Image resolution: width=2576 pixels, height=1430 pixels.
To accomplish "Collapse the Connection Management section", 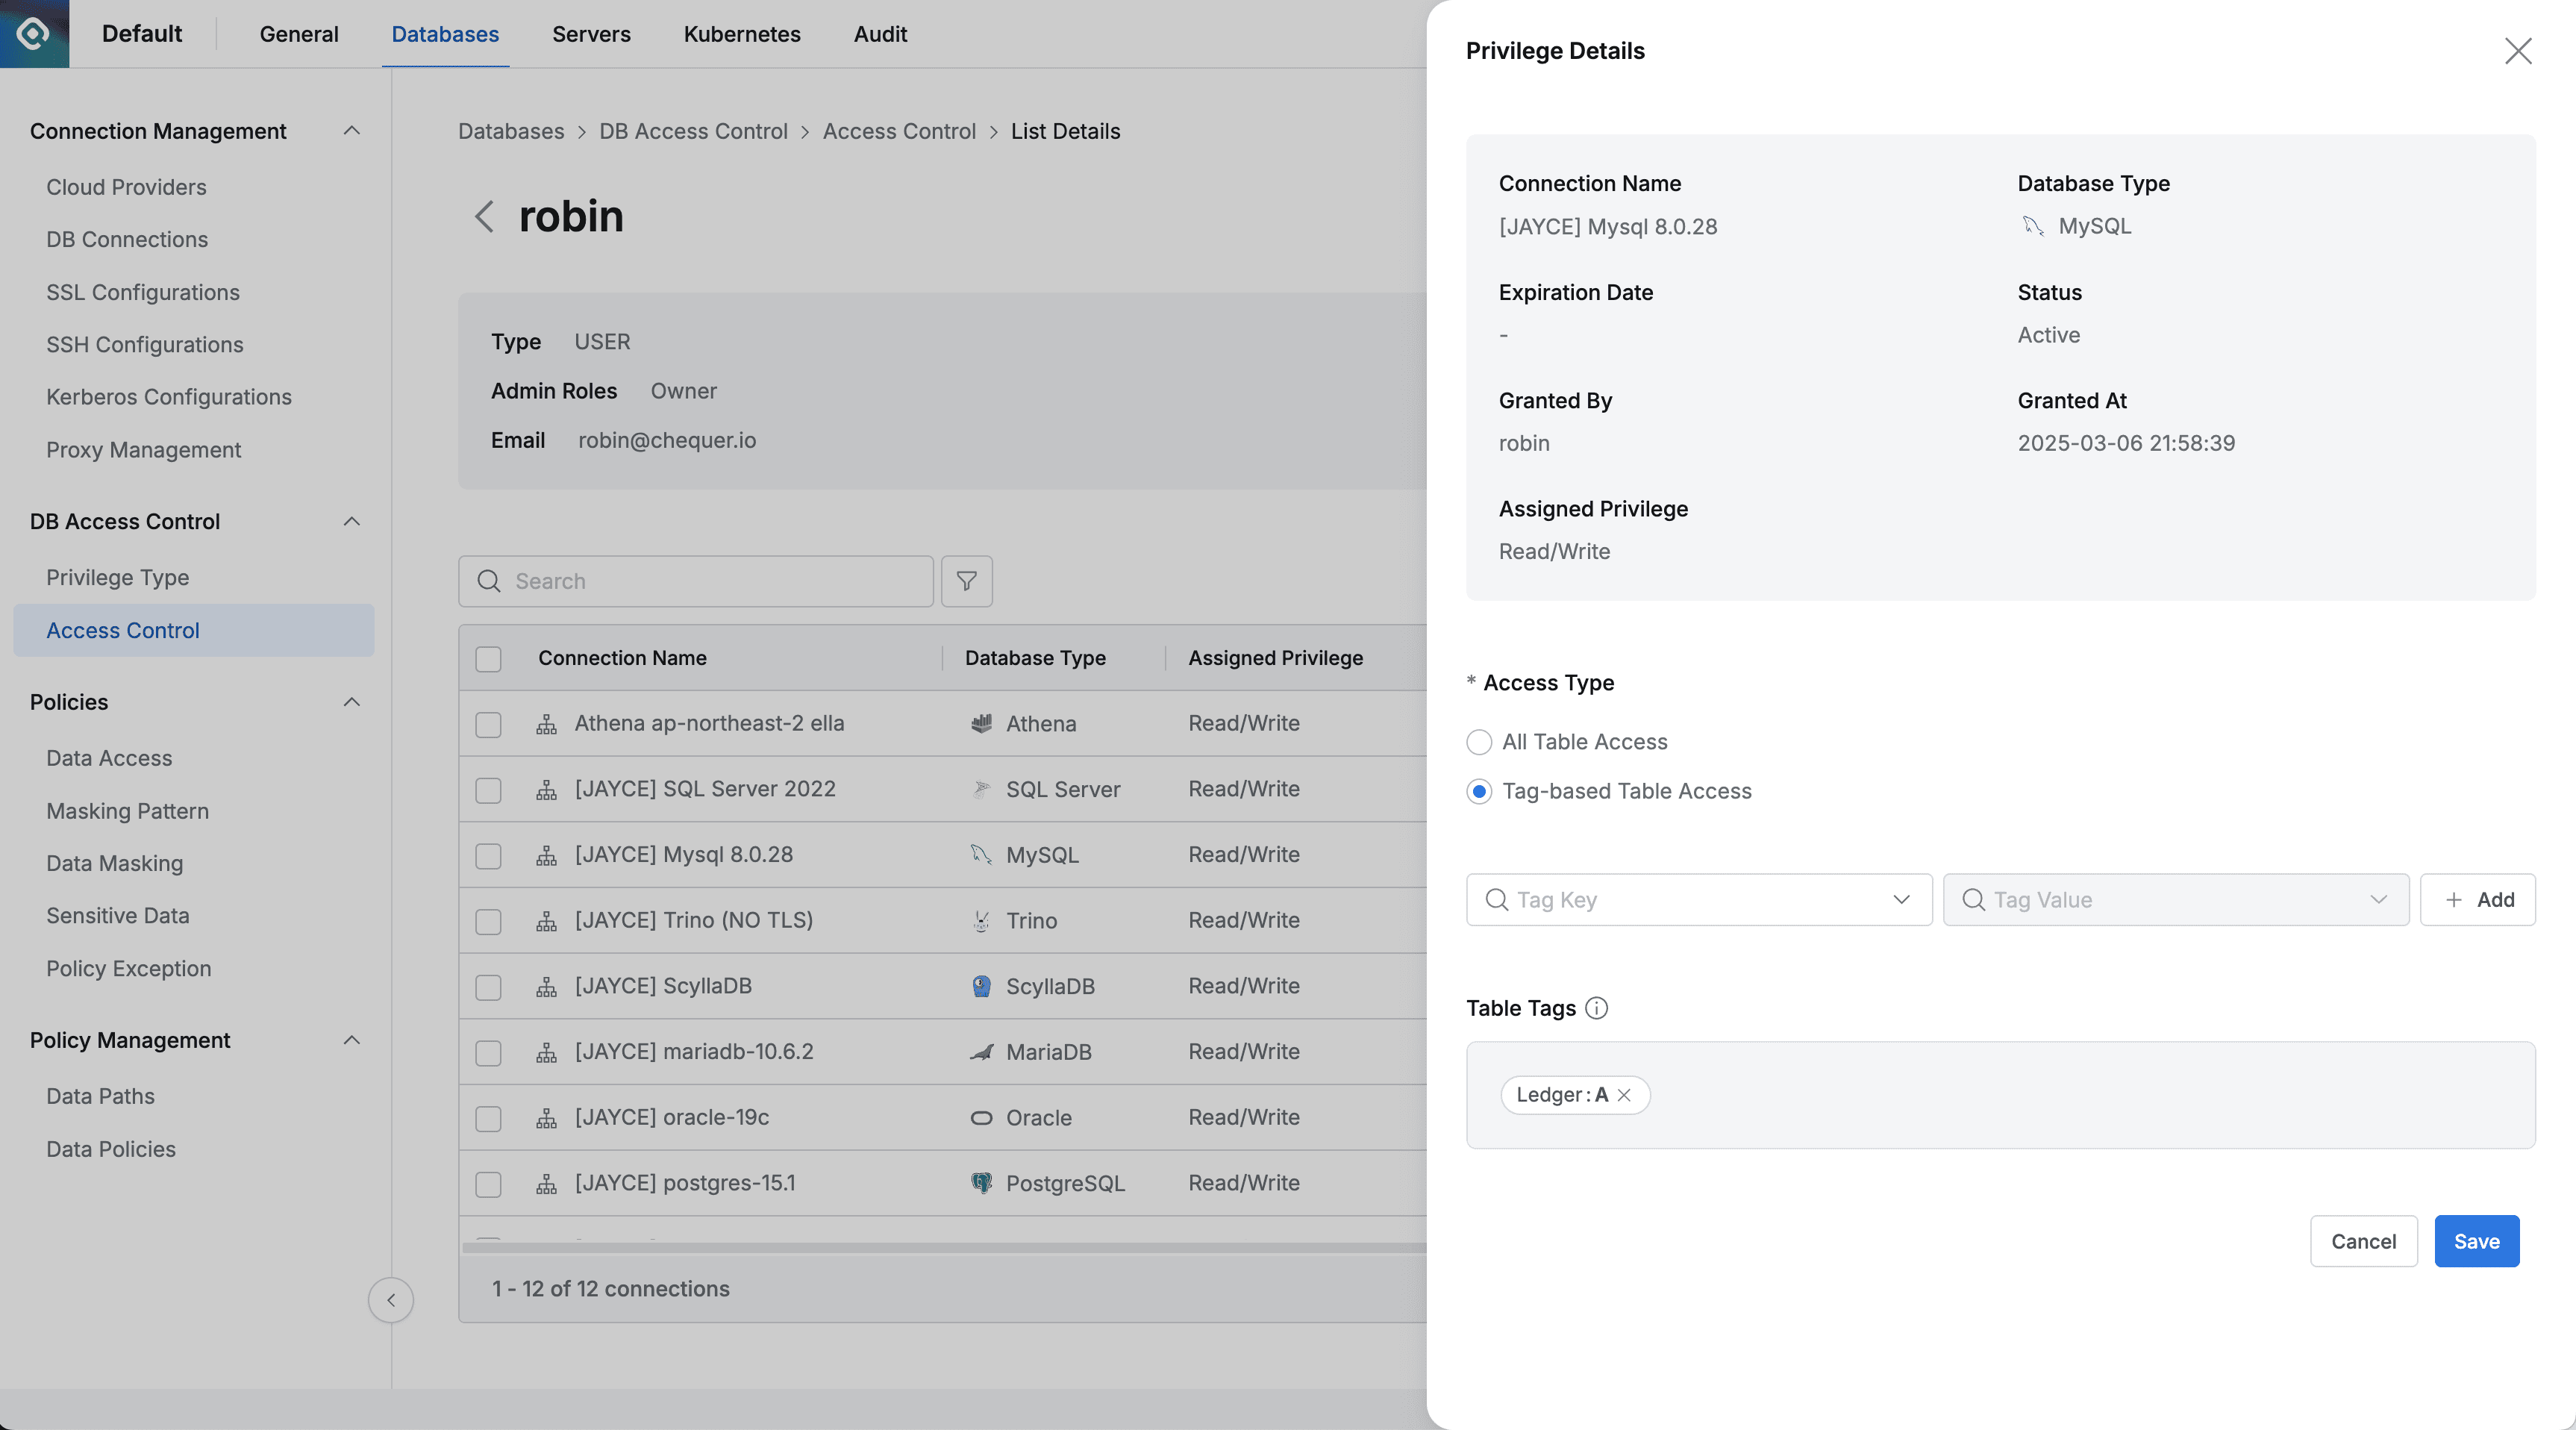I will [351, 131].
